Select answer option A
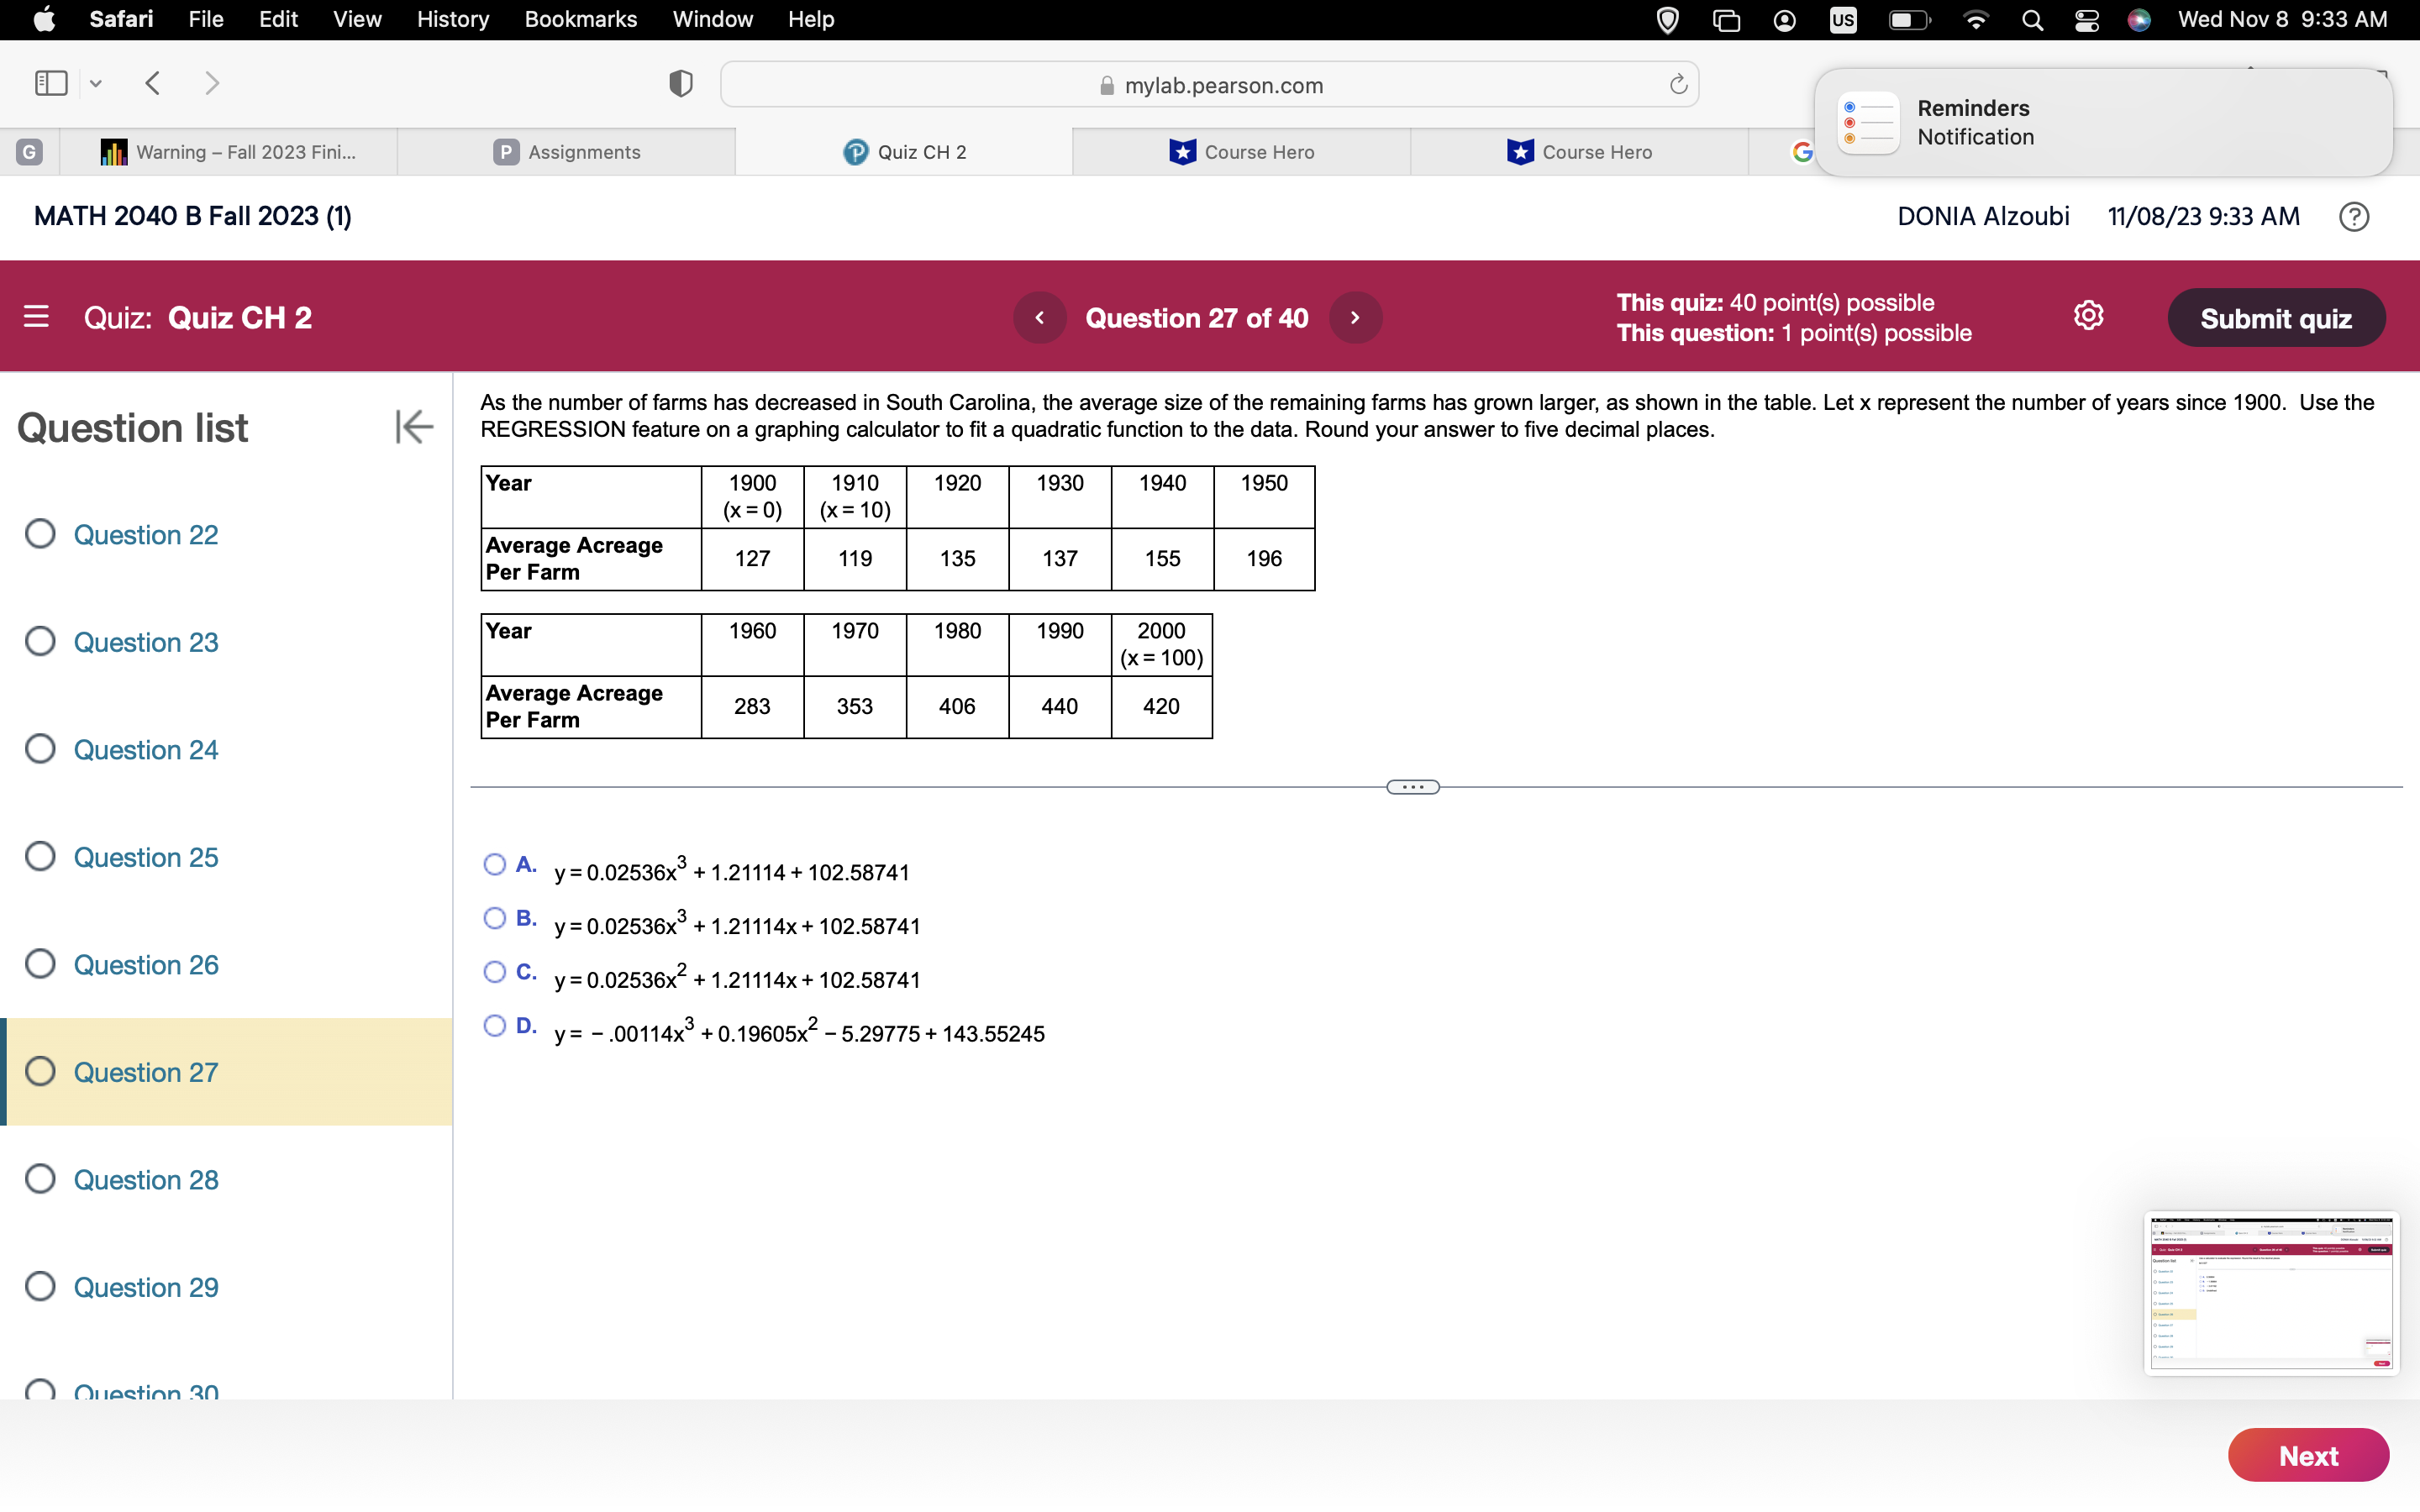The image size is (2420, 1512). click(494, 864)
